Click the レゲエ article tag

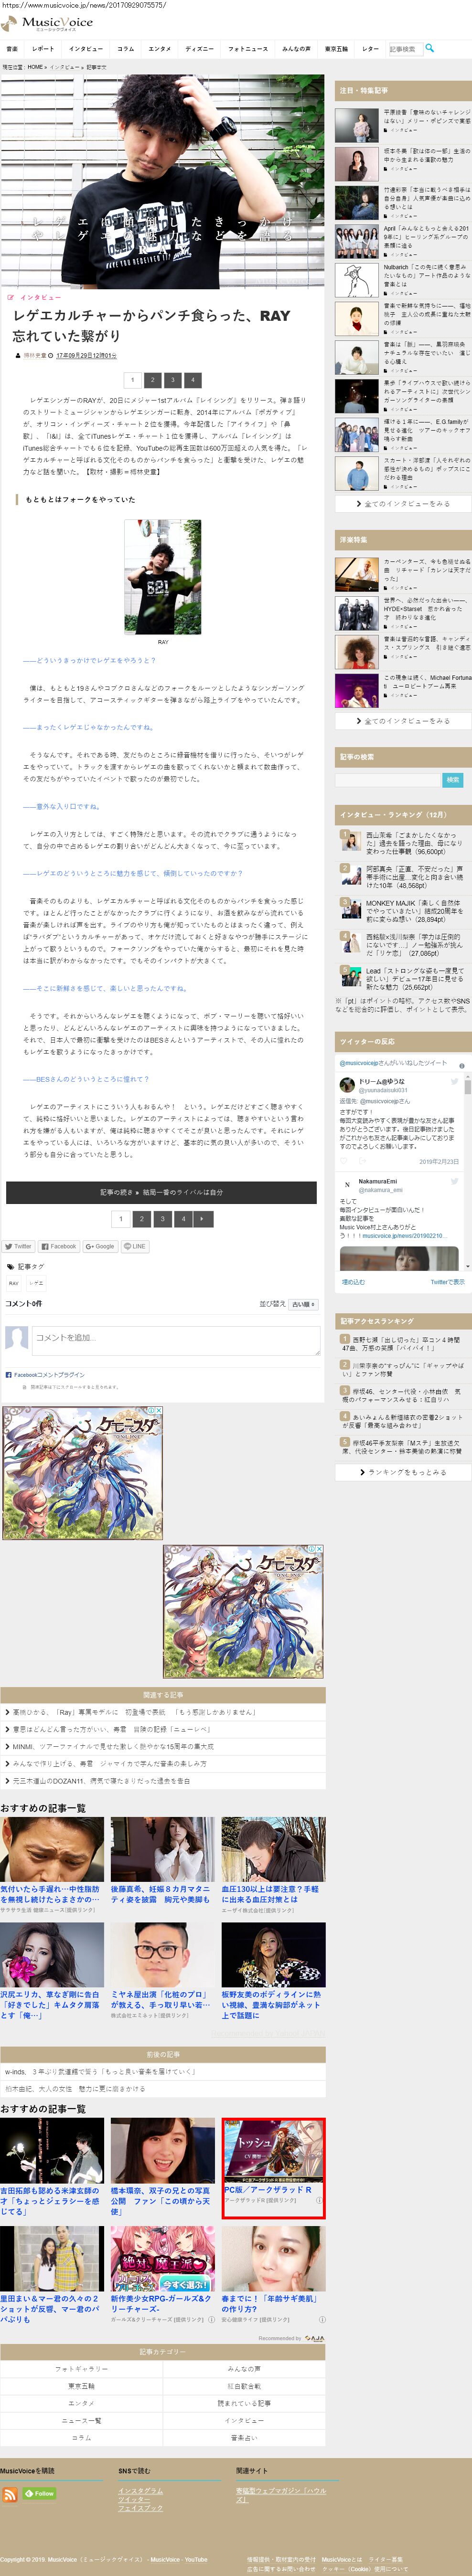click(x=36, y=1283)
